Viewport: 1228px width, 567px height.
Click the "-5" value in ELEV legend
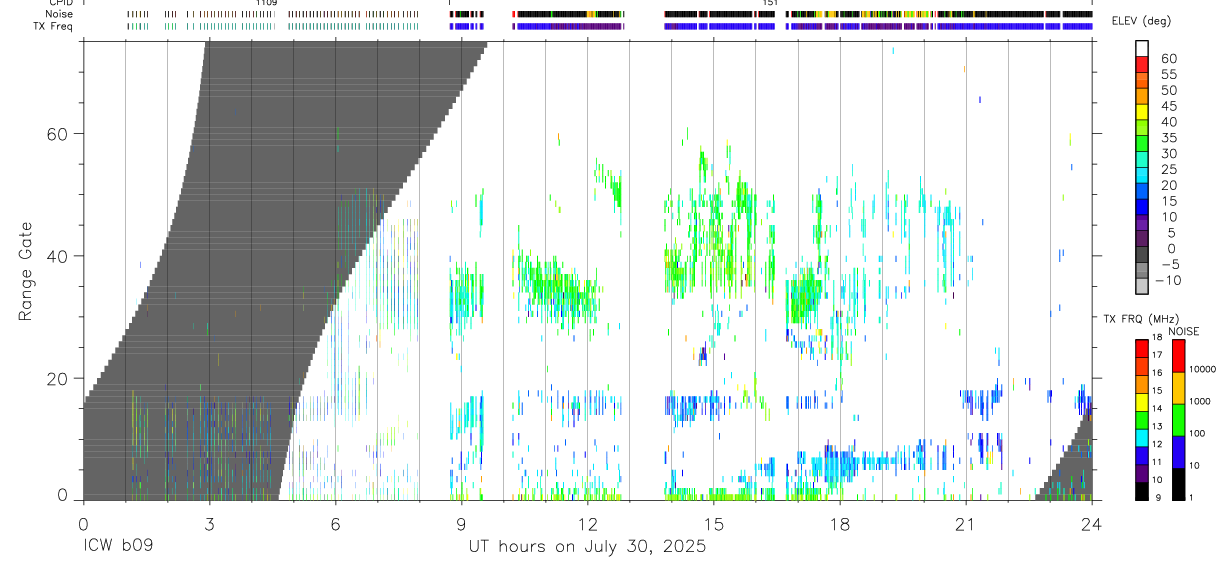tap(1169, 264)
